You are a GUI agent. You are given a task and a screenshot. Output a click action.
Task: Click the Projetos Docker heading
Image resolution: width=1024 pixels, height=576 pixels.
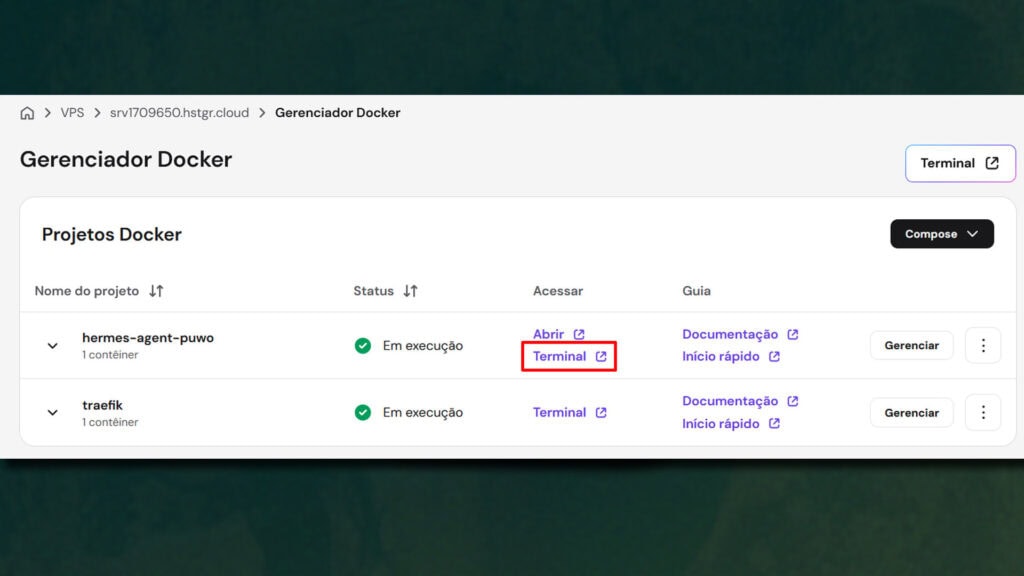[x=112, y=234]
